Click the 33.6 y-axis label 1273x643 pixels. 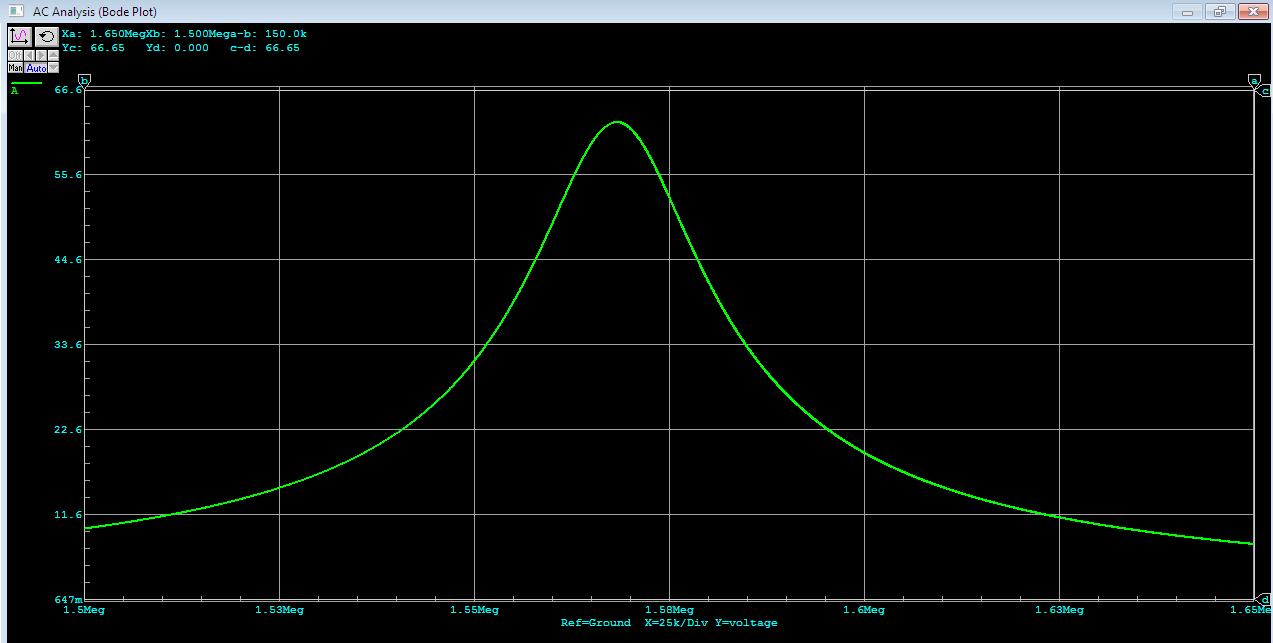click(x=68, y=345)
